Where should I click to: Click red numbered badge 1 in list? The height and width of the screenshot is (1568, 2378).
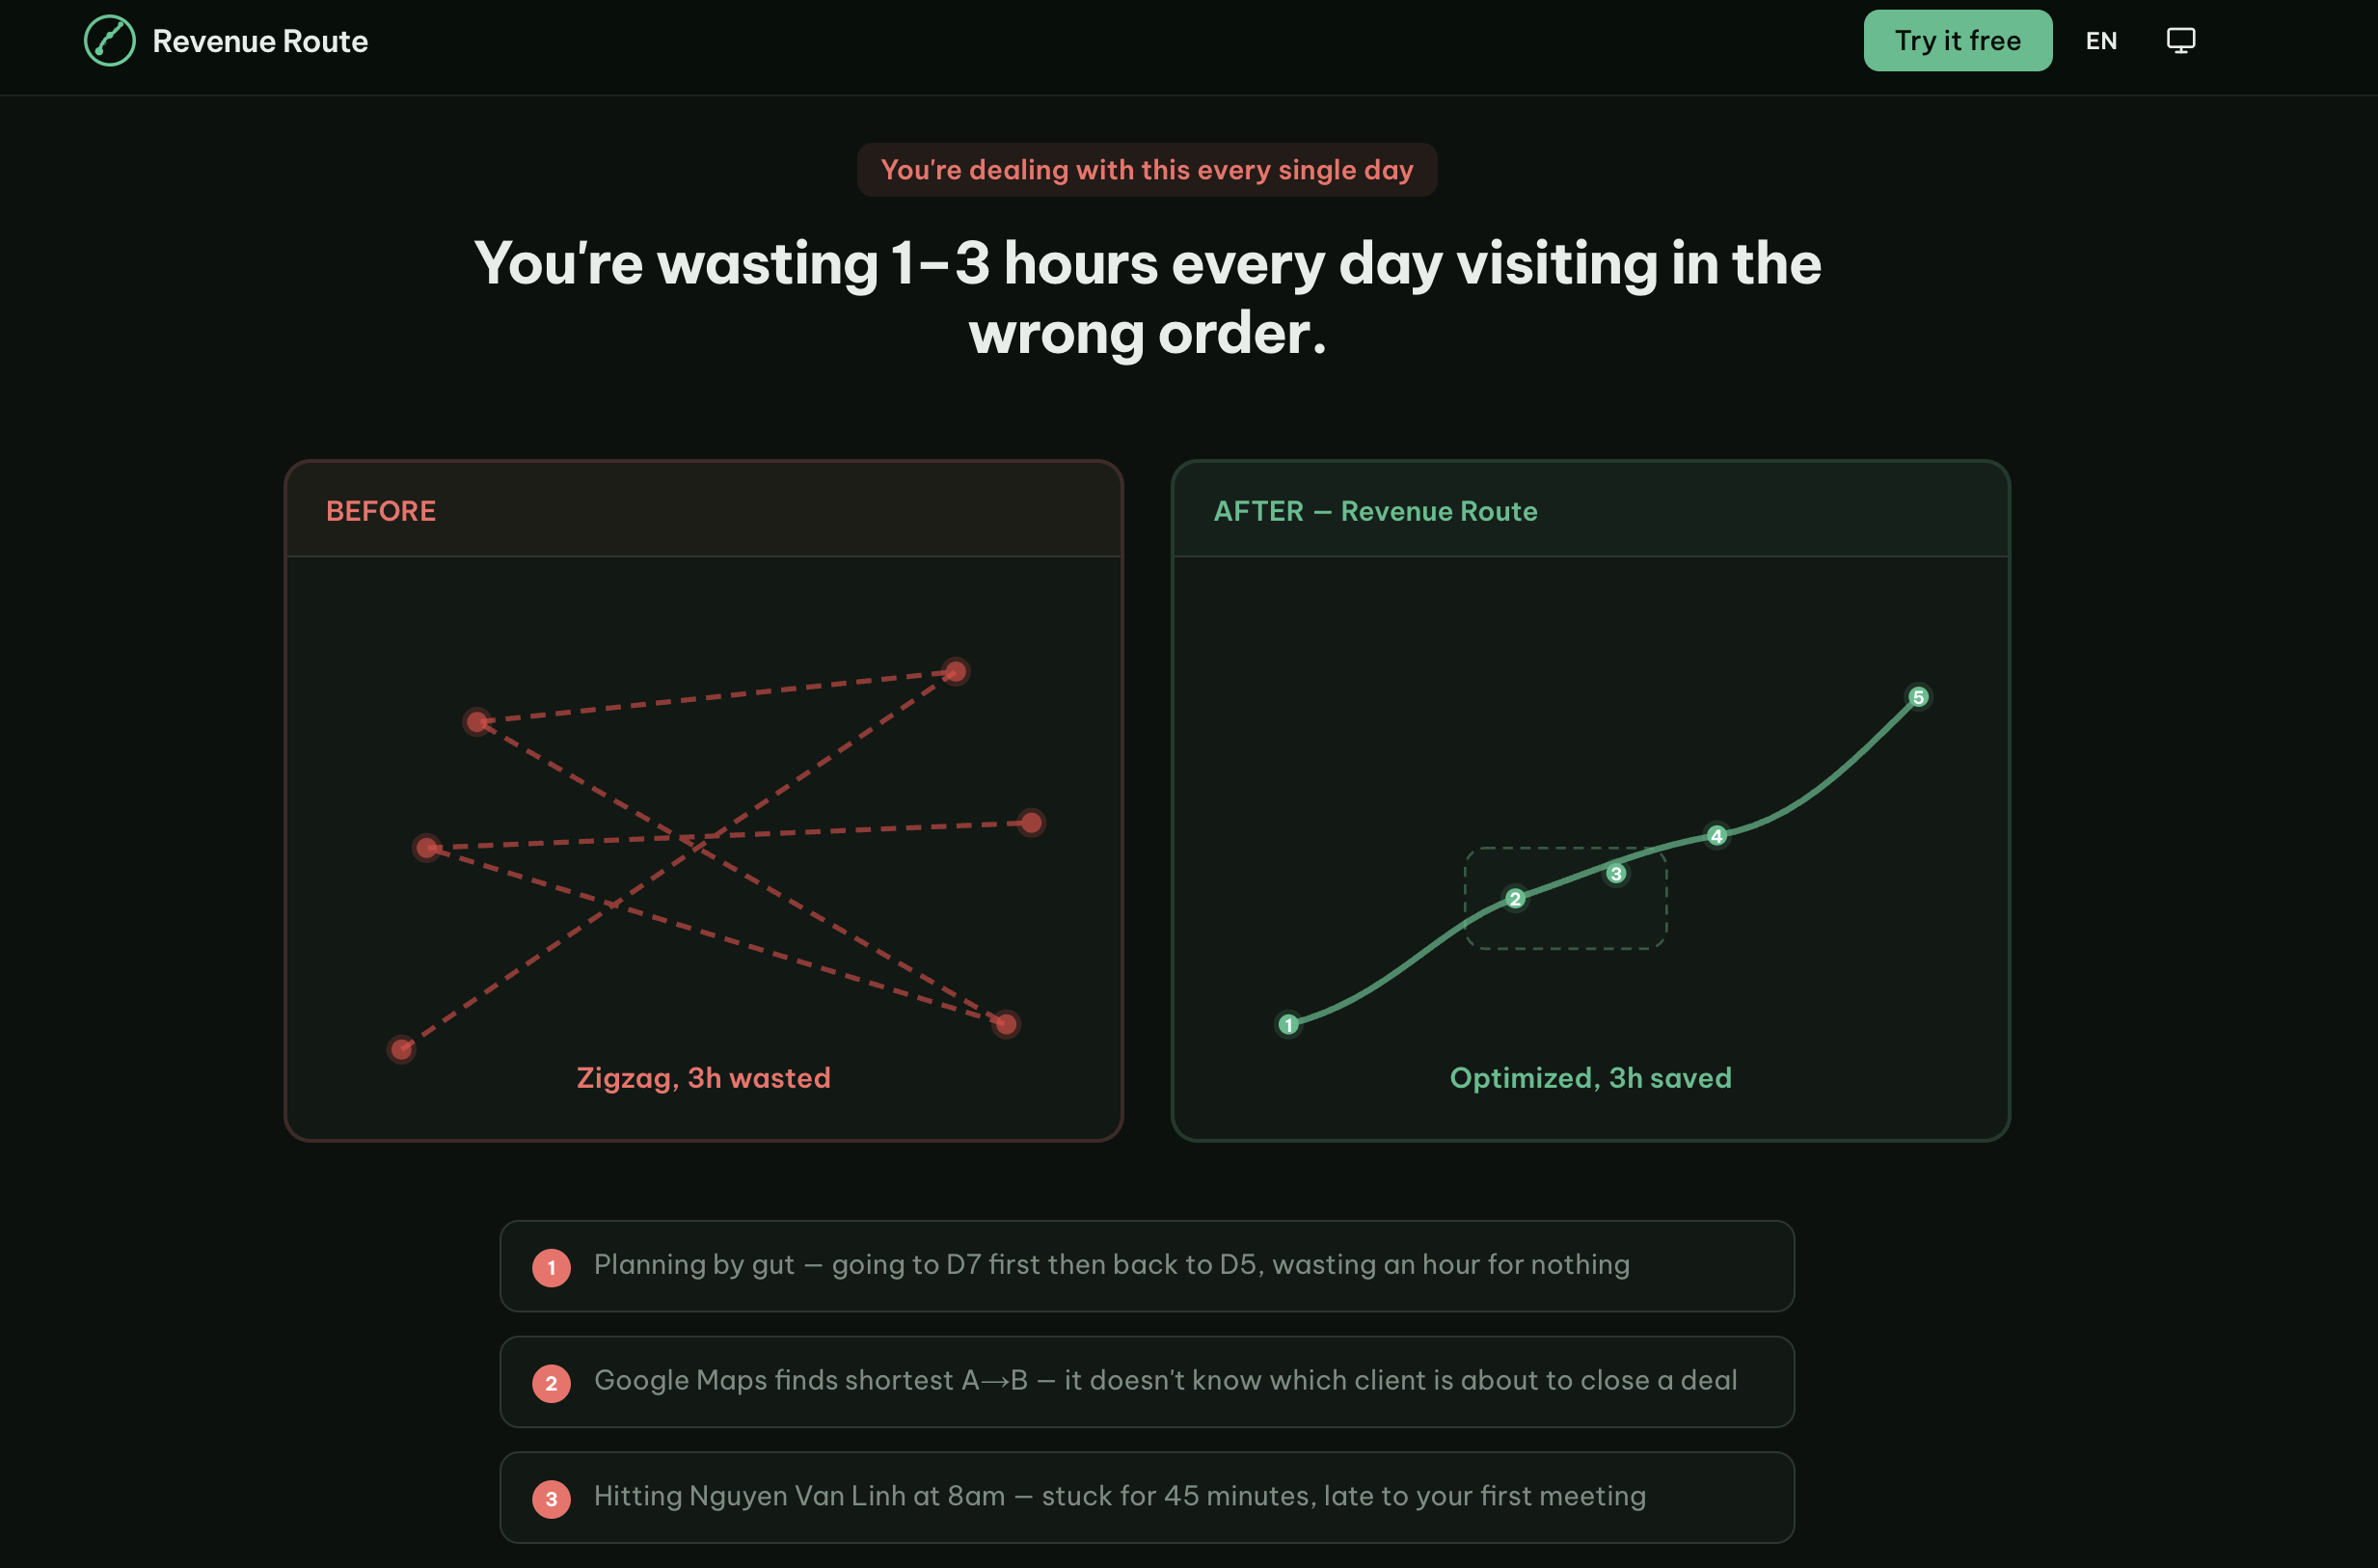(551, 1267)
